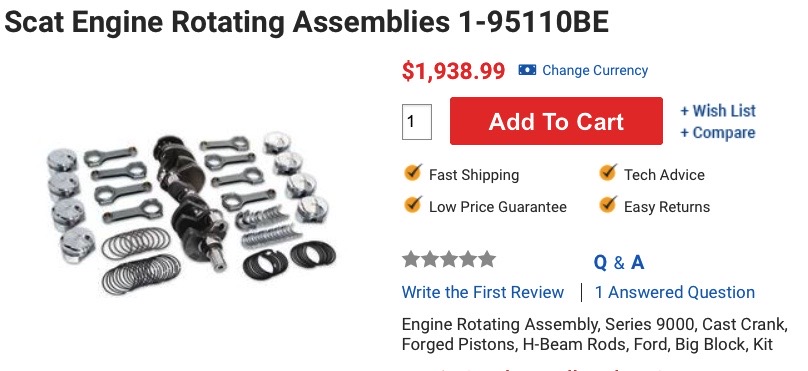Add the rotating assembly to cart
This screenshot has width=808, height=371.
[556, 121]
